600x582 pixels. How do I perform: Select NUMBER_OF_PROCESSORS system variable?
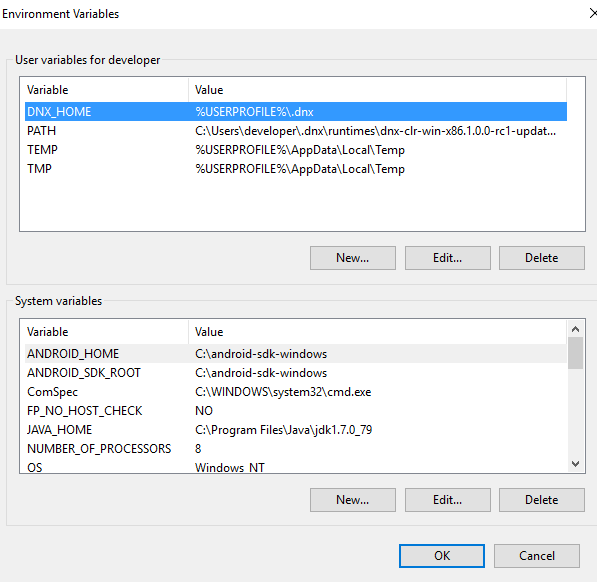99,449
